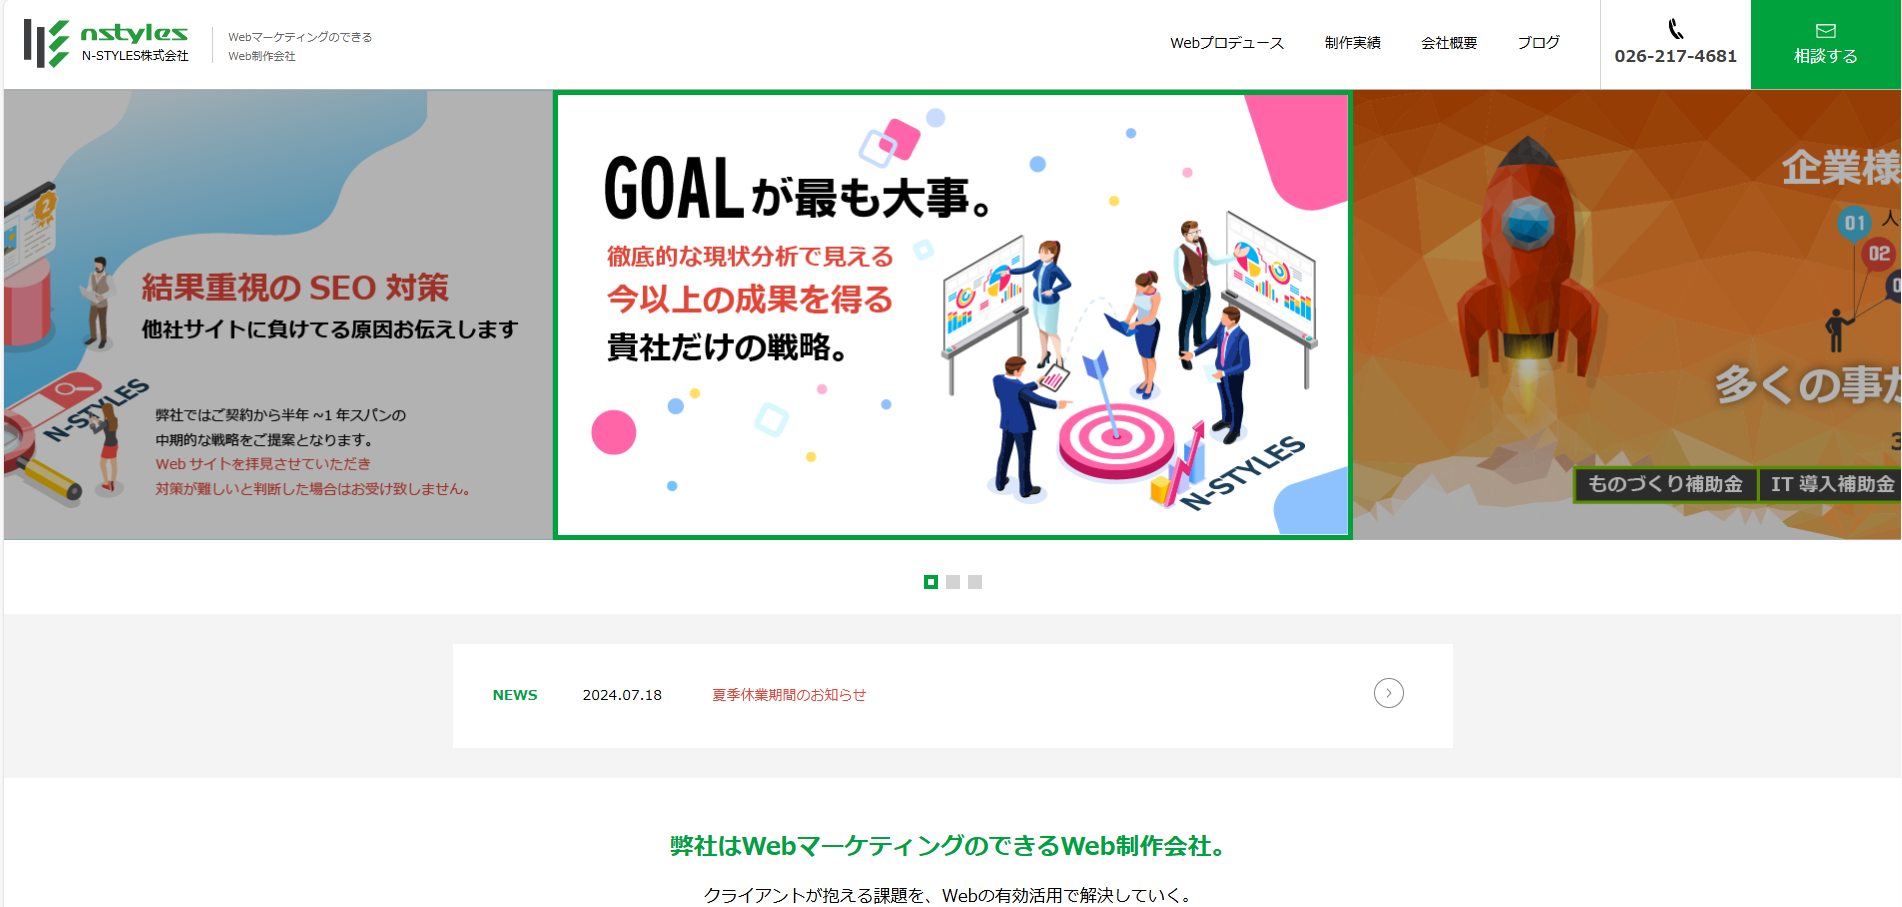Open the Webプロデュース menu

pyautogui.click(x=1227, y=43)
